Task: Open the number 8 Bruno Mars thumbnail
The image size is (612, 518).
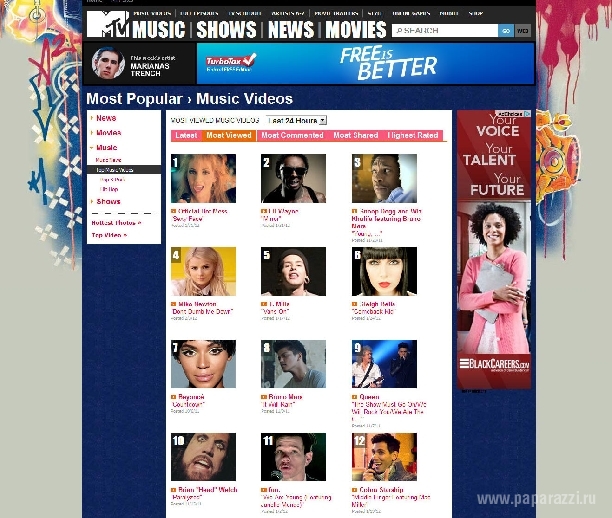Action: (x=293, y=364)
